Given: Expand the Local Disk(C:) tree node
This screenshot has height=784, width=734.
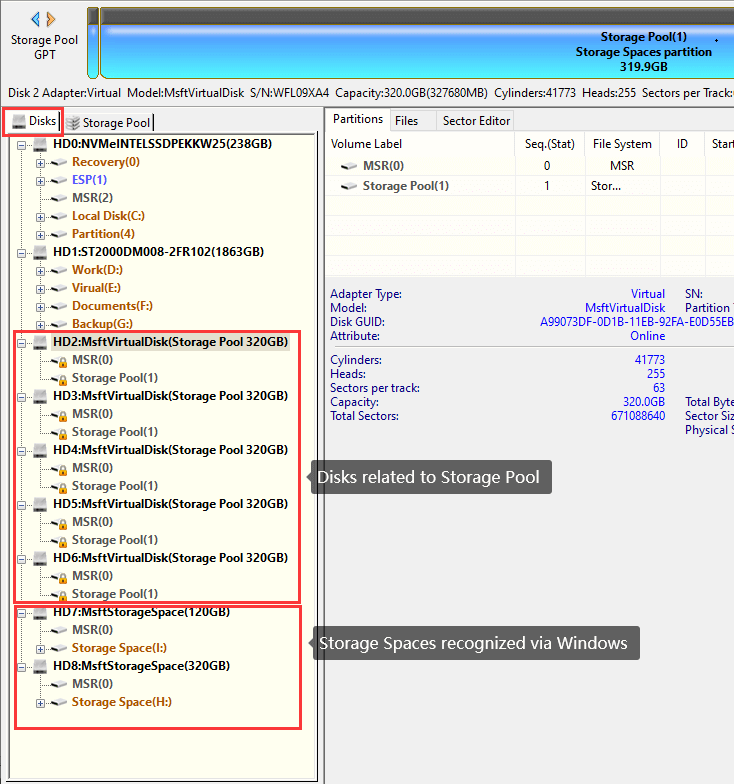Looking at the screenshot, I should [x=41, y=216].
